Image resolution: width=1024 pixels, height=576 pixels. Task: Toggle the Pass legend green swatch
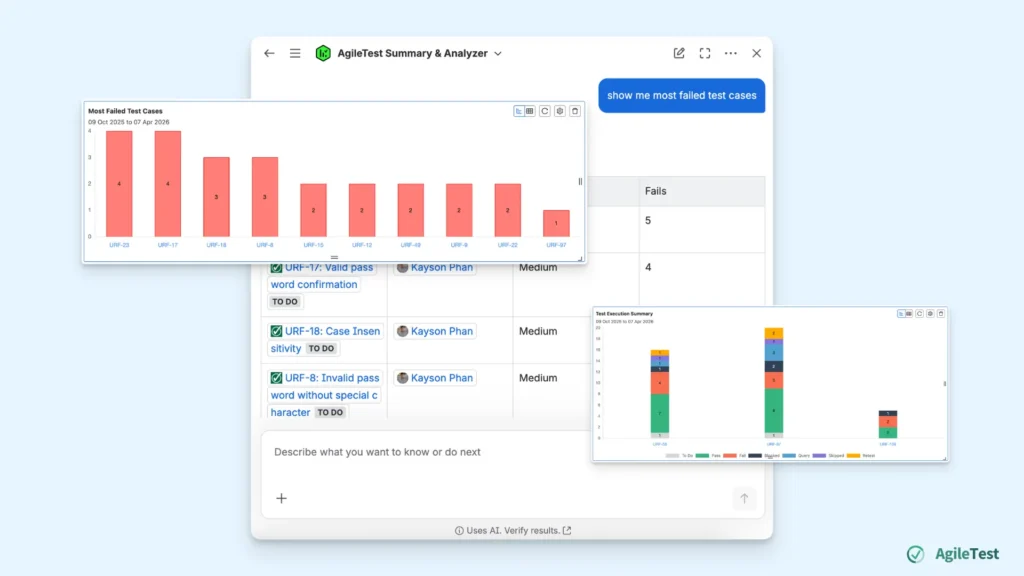click(702, 456)
